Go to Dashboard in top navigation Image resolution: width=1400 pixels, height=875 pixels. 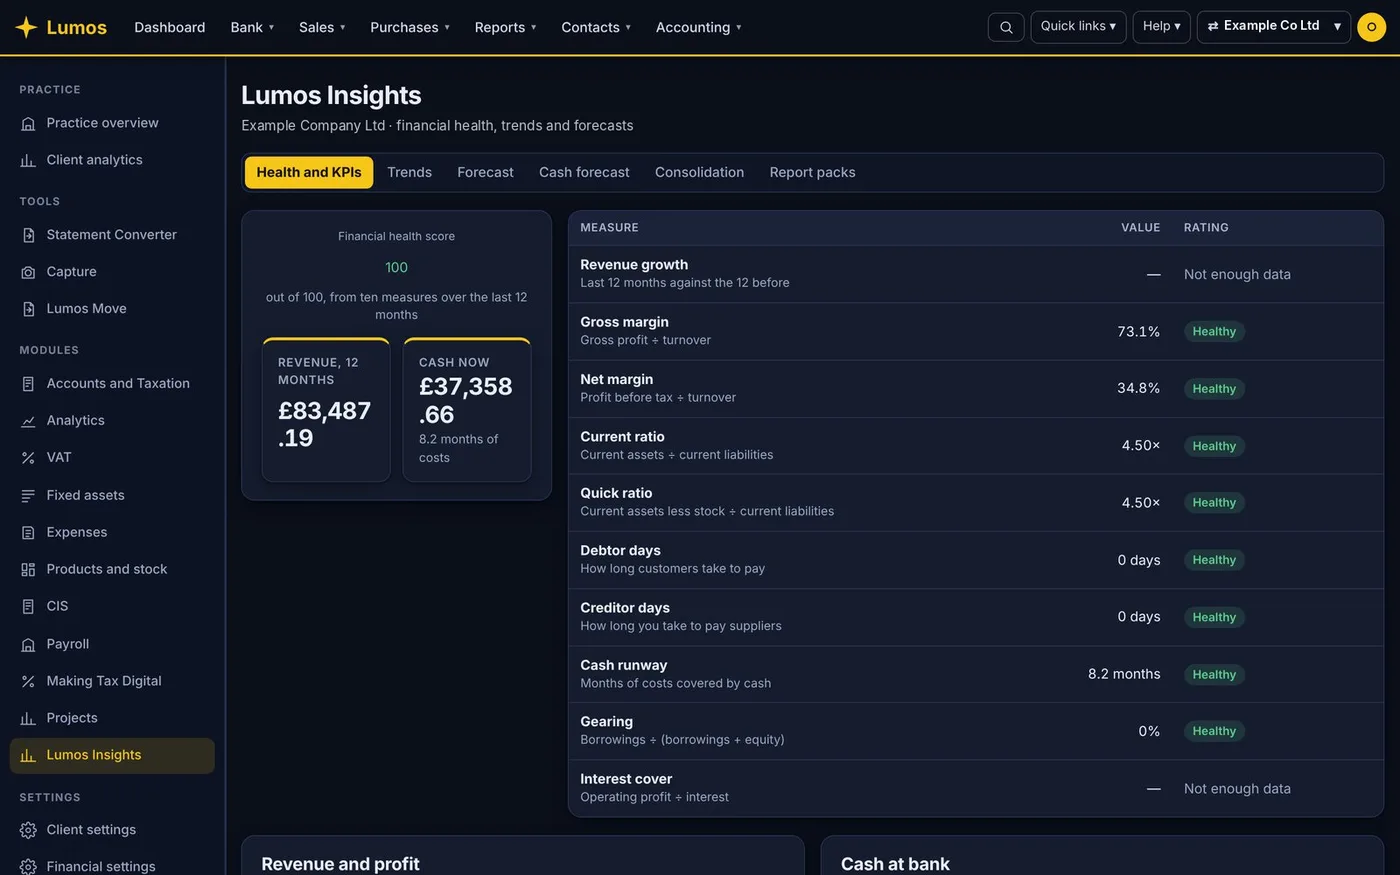[x=170, y=27]
